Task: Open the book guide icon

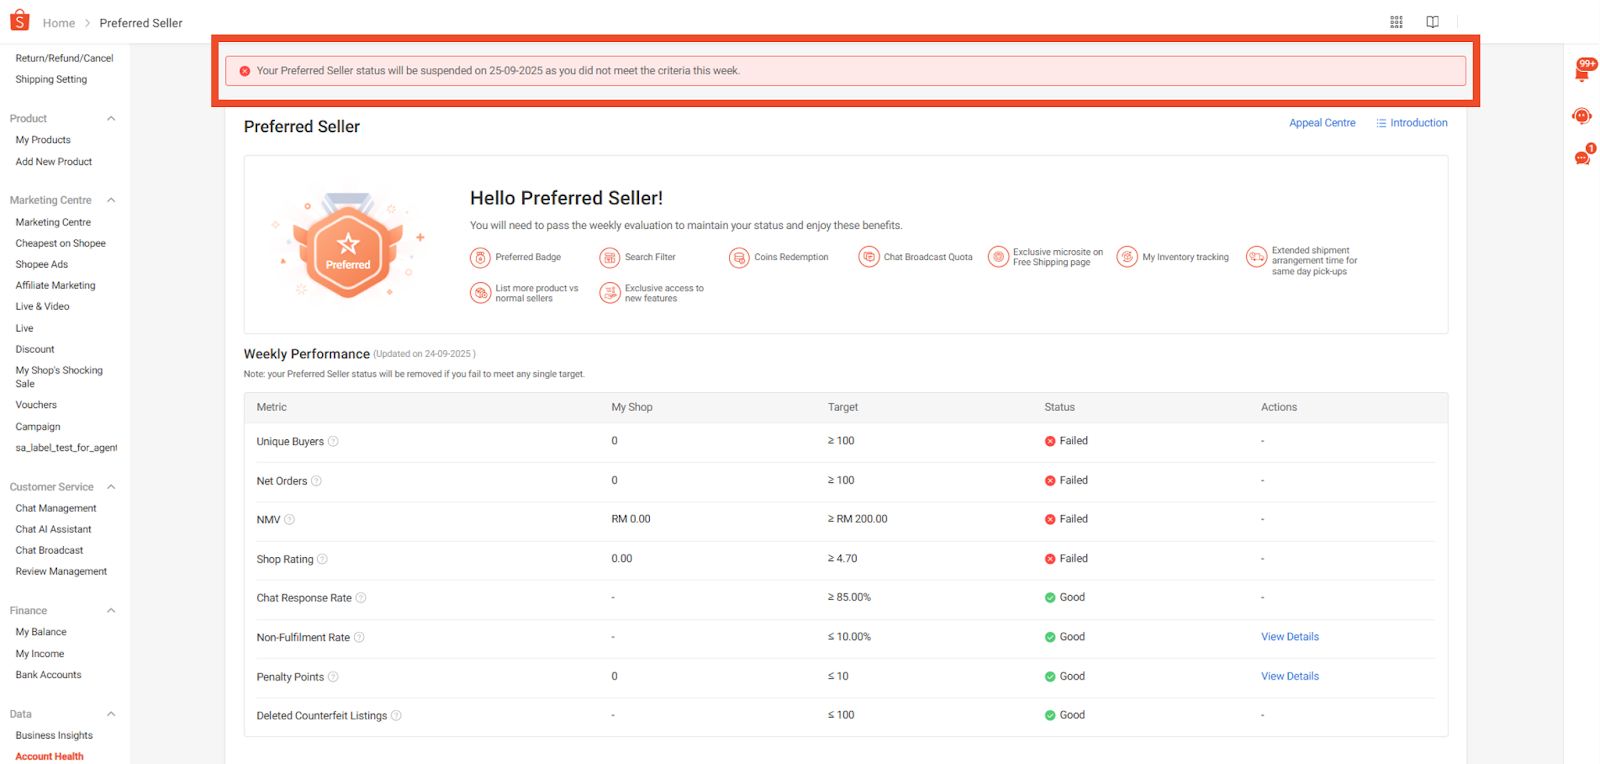Action: point(1432,22)
